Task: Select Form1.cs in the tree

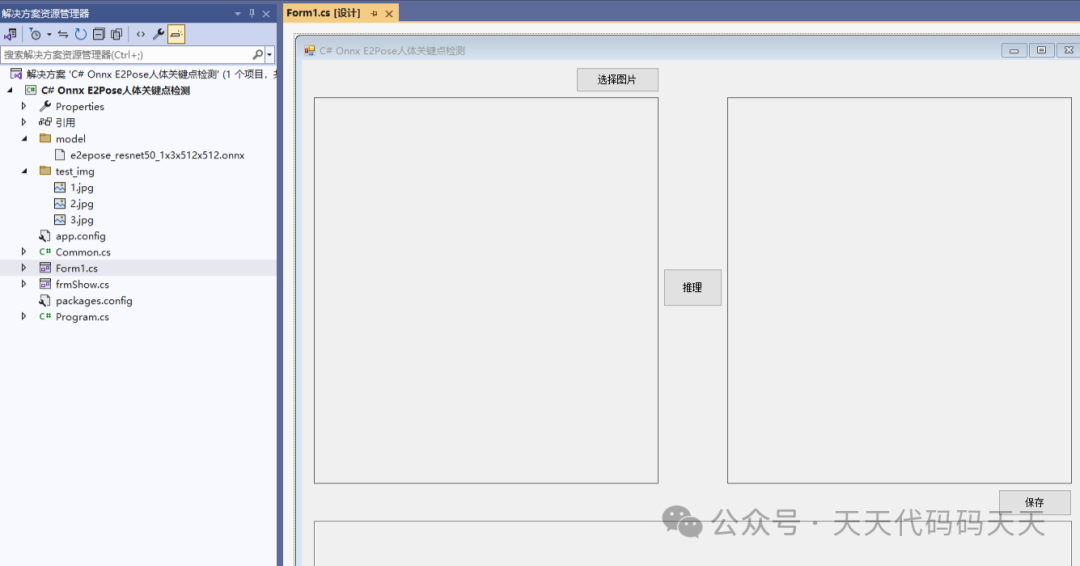Action: 76,269
